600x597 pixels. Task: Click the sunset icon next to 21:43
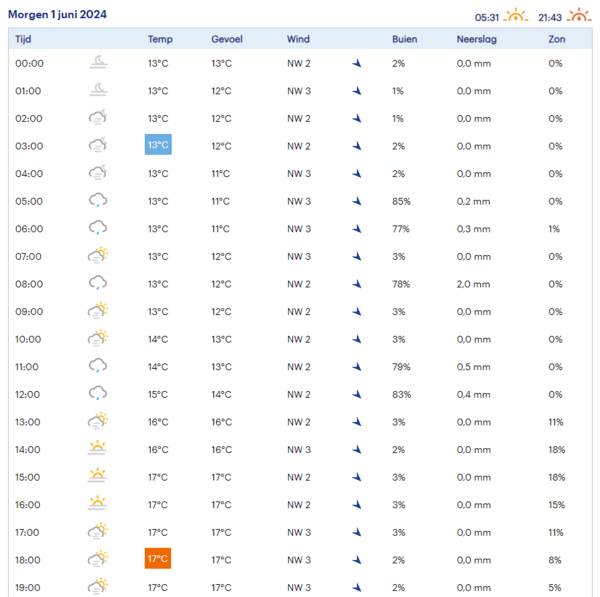579,15
